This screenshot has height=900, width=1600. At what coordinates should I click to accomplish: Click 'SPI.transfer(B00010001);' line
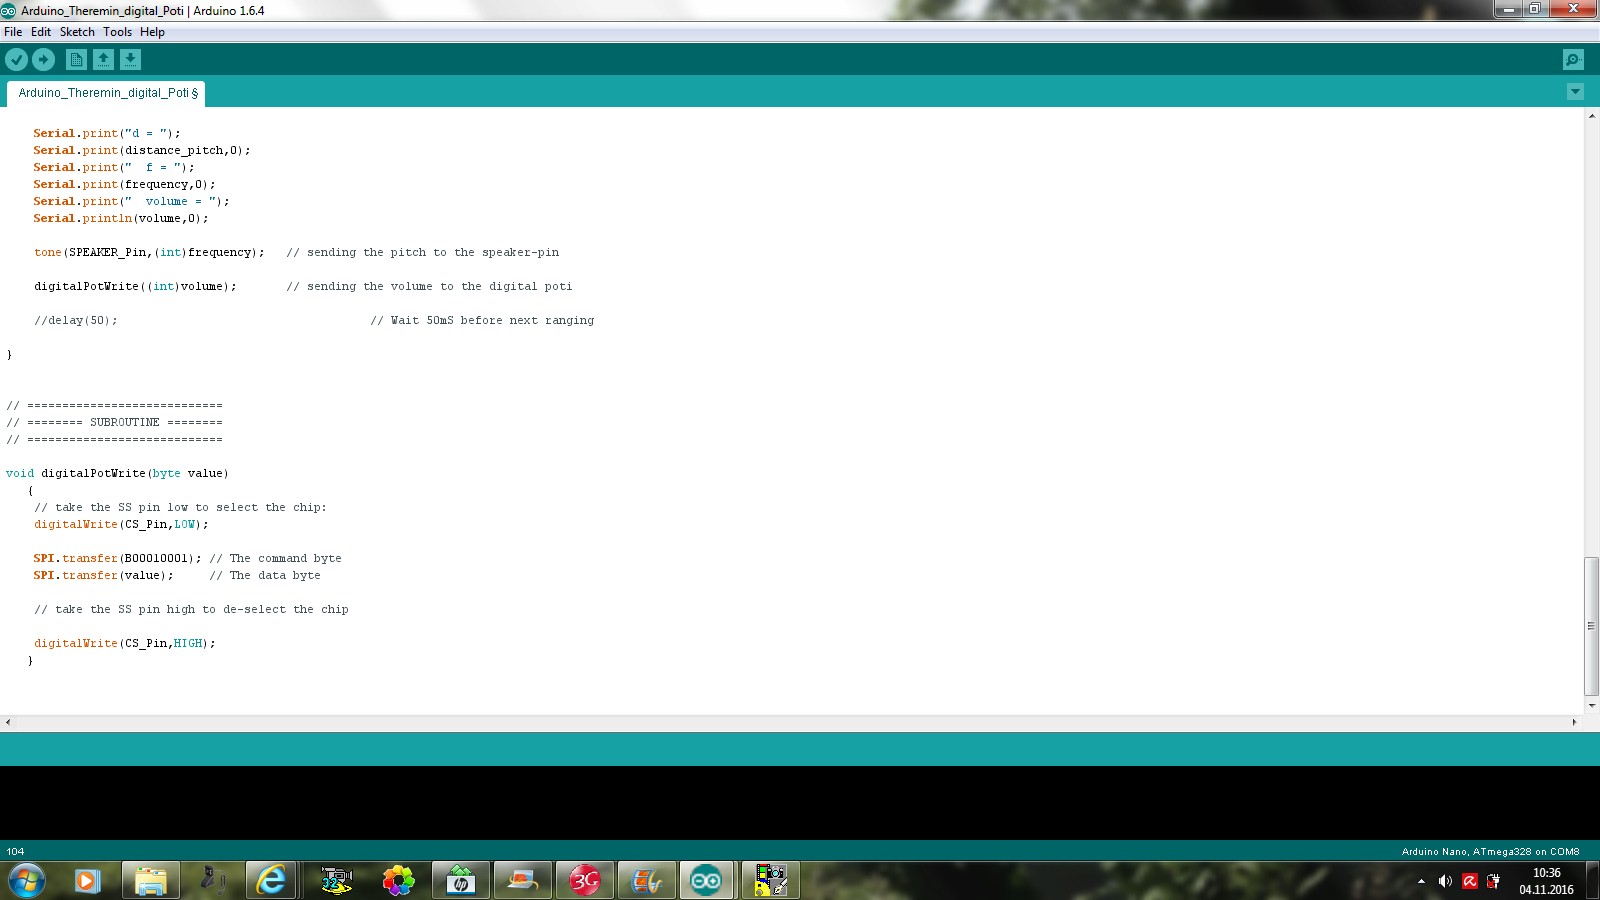click(117, 558)
